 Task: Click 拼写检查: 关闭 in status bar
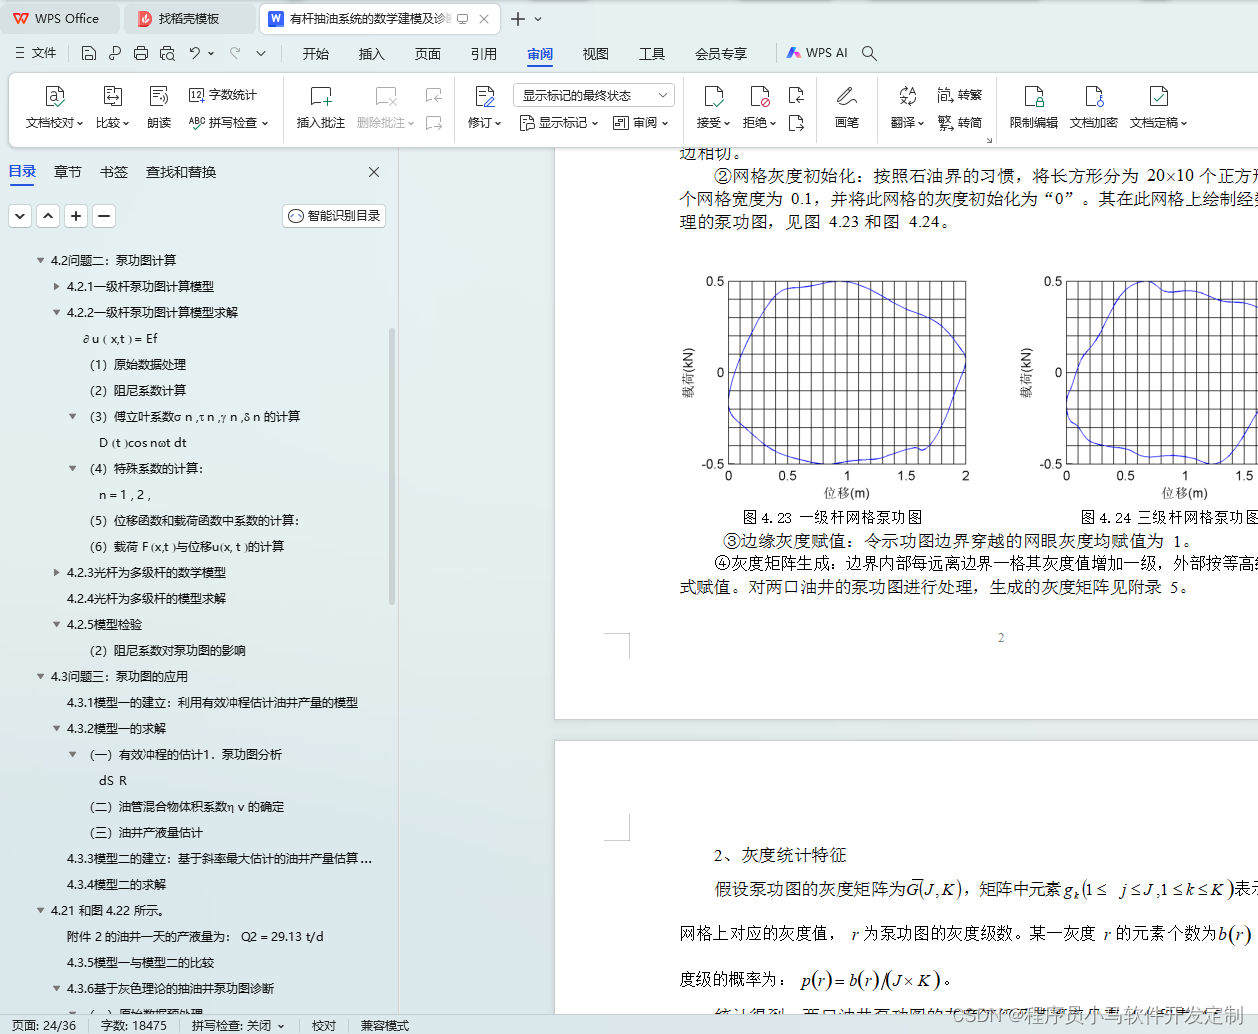click(x=238, y=1025)
